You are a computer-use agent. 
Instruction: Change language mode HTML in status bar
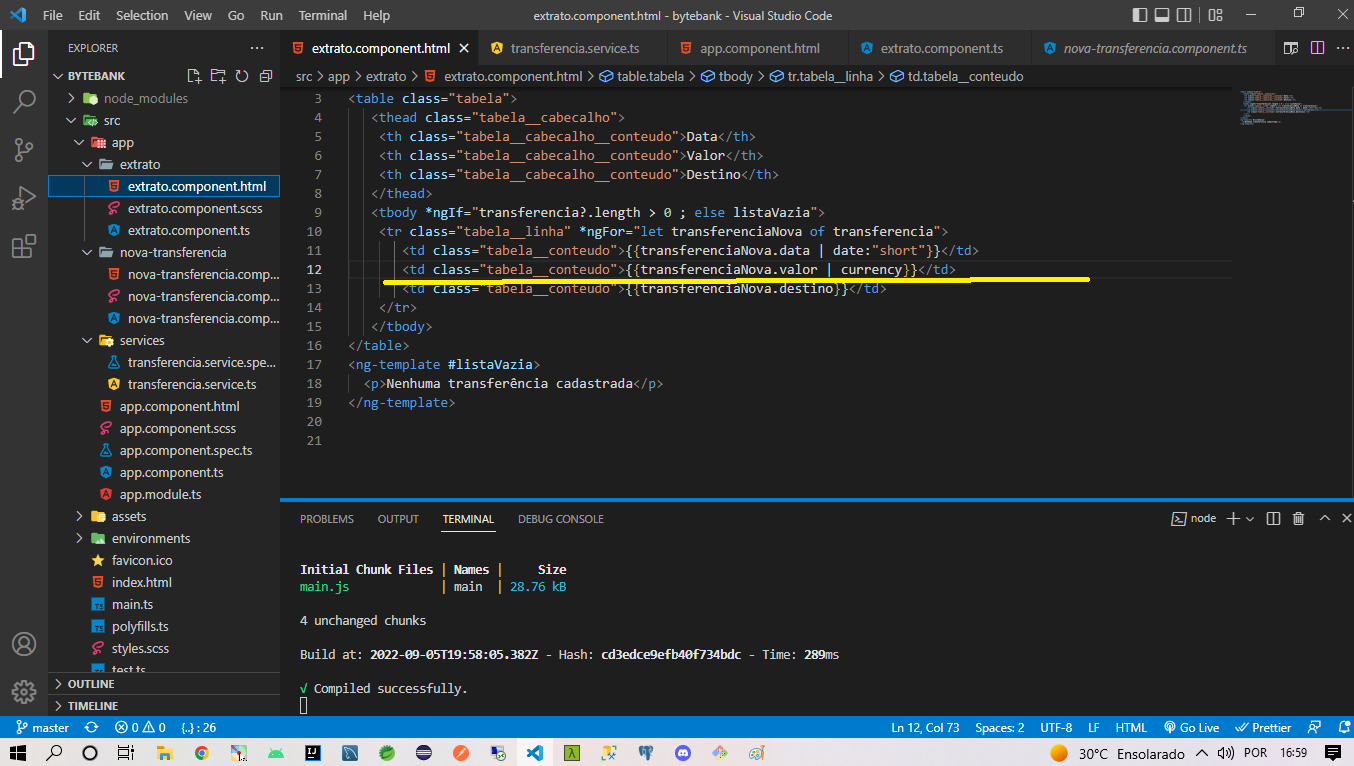pyautogui.click(x=1131, y=728)
